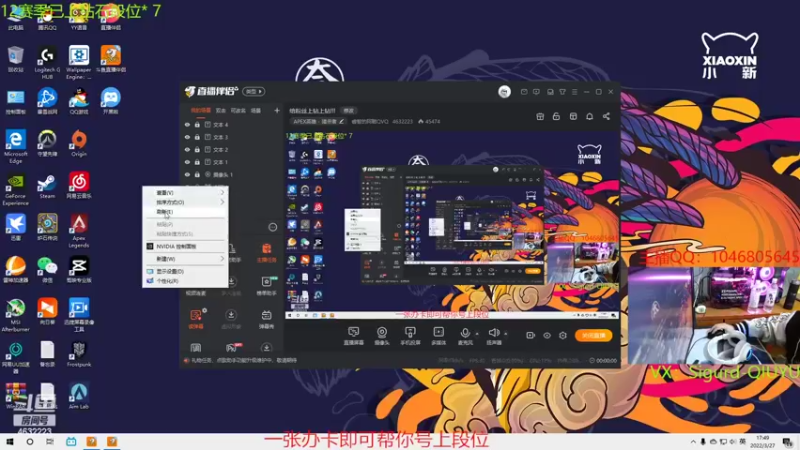Choose 个性化(R) in context menu
Viewport: 800px width, 450px height.
(x=185, y=281)
